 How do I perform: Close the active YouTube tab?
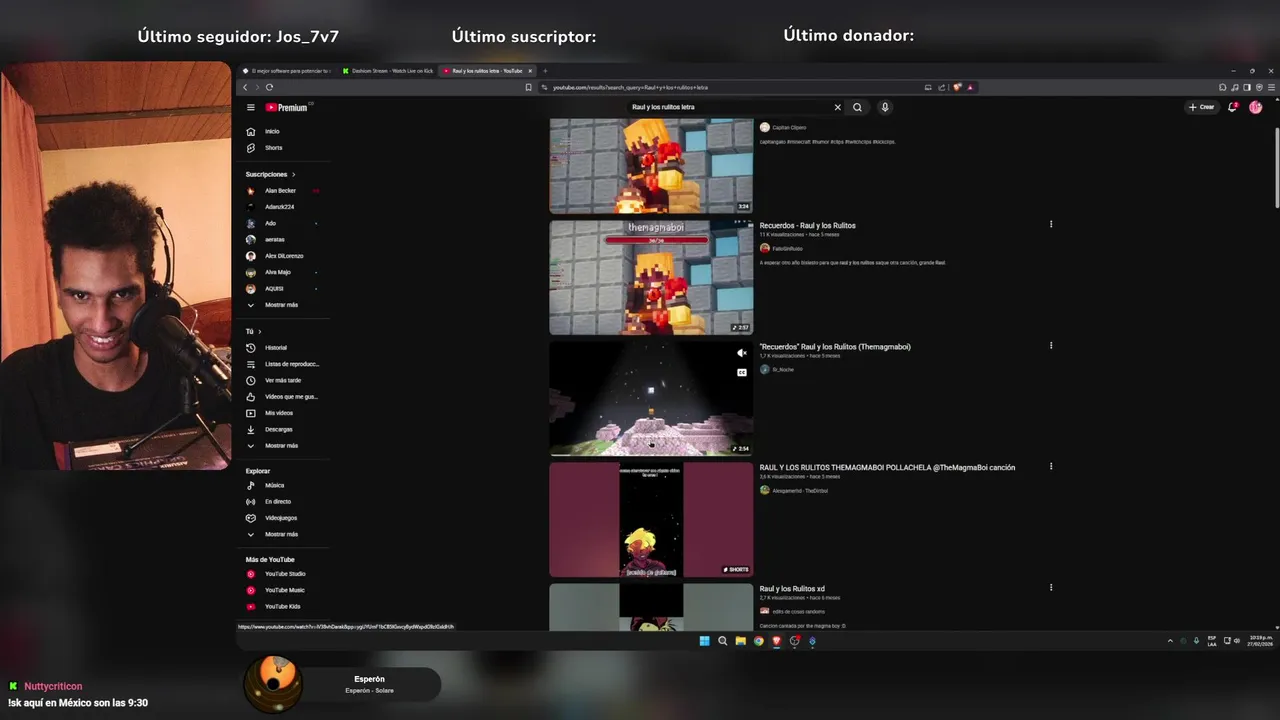click(531, 71)
